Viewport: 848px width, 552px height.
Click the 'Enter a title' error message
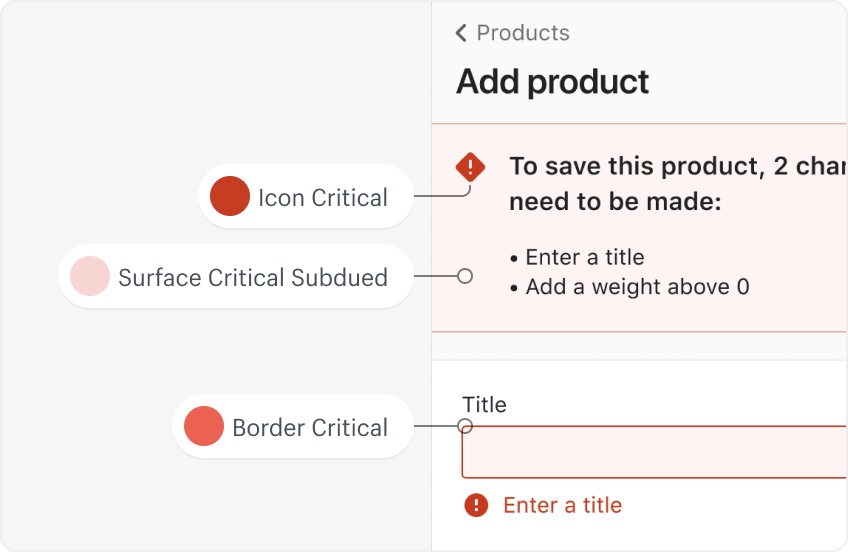click(x=562, y=505)
